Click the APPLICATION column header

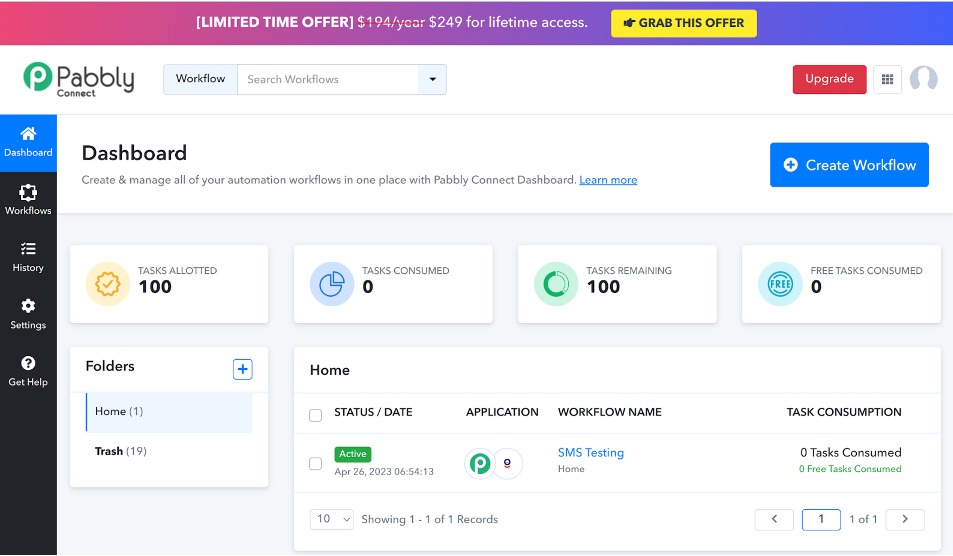tap(502, 412)
